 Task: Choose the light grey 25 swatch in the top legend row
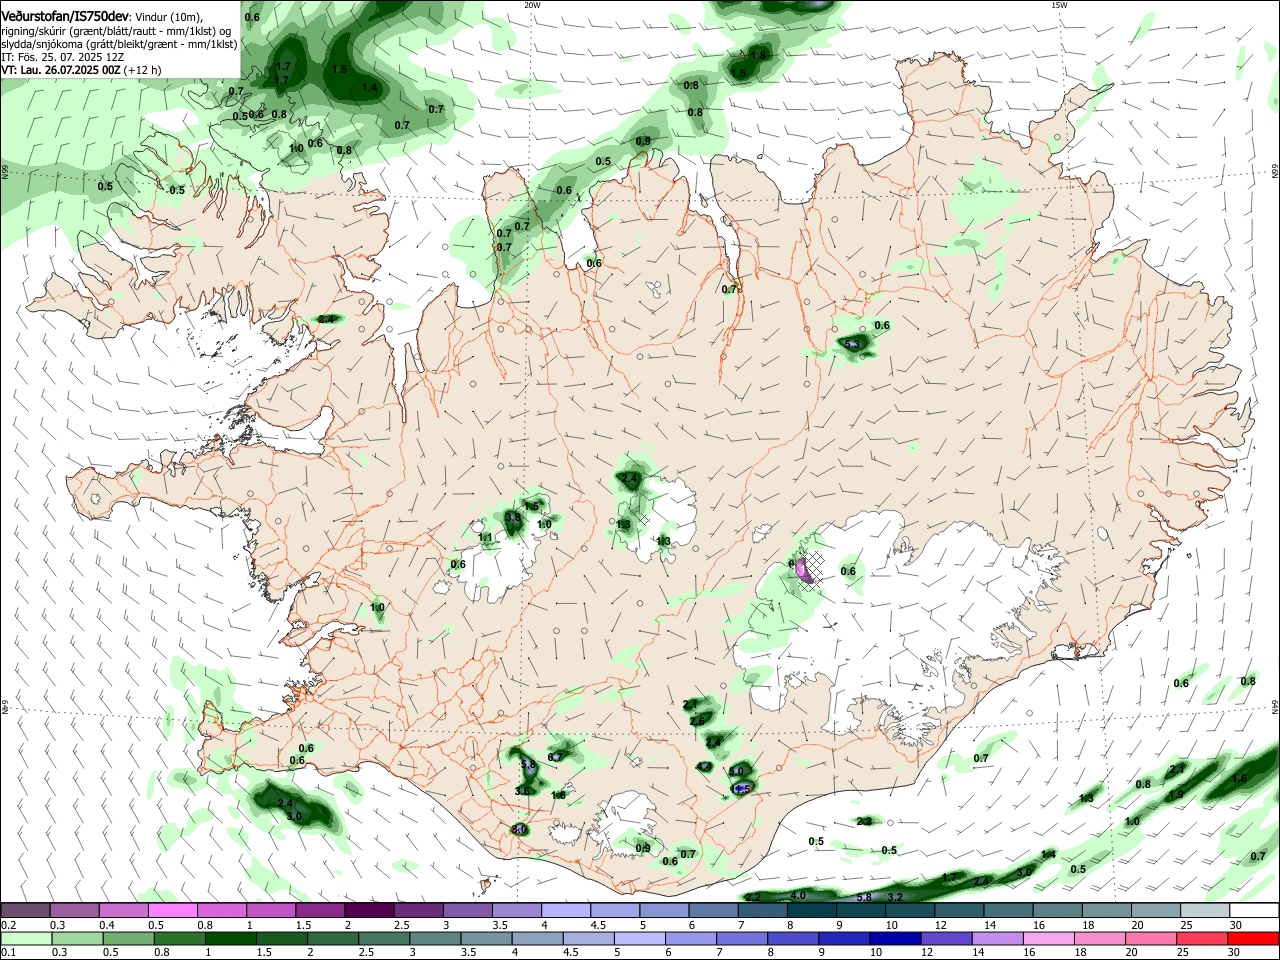coord(1205,910)
